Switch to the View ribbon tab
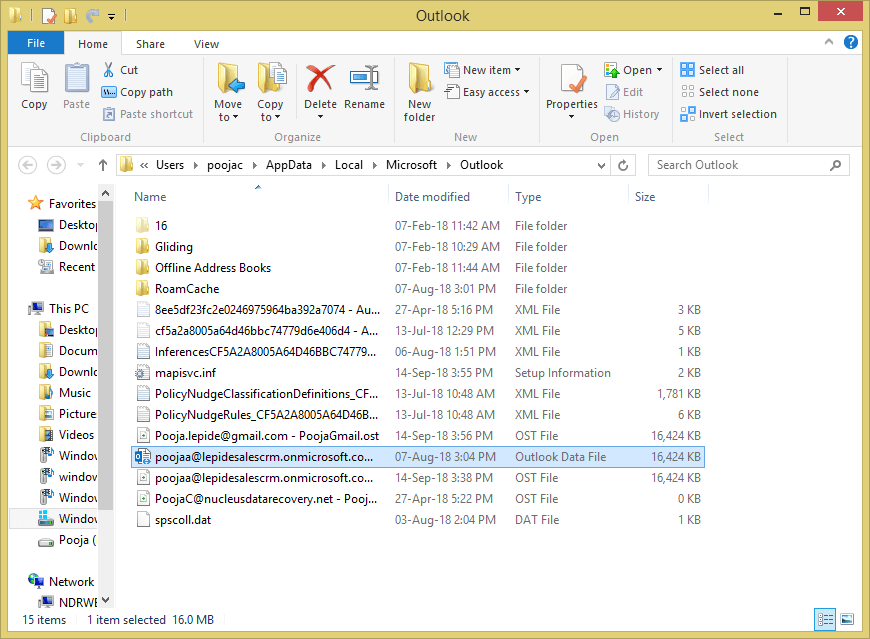The width and height of the screenshot is (870, 639). pos(206,44)
